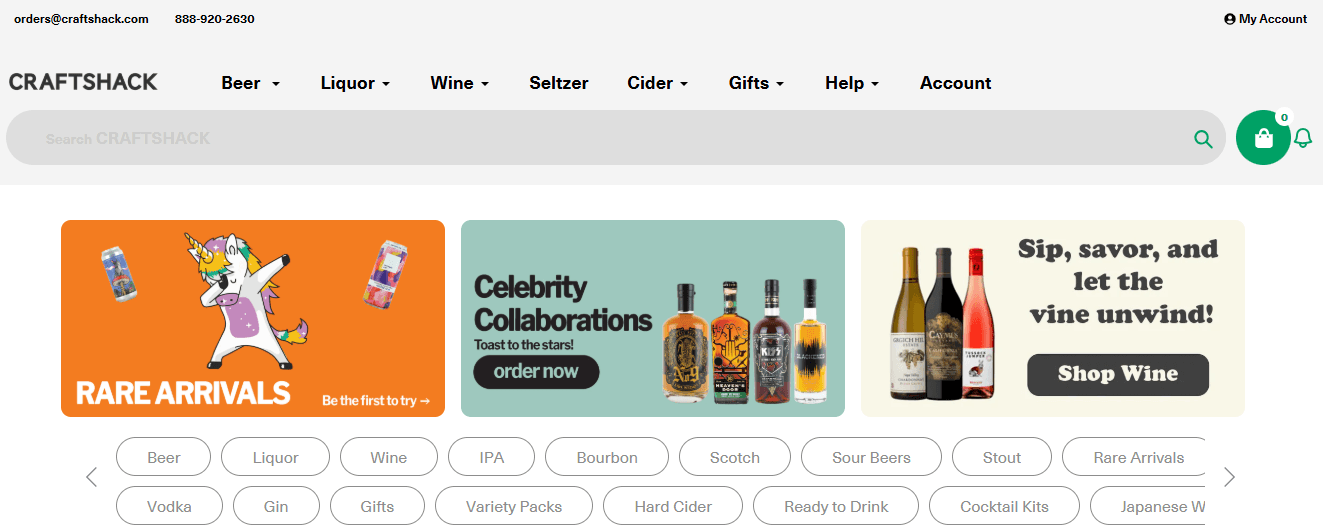Advance category chips with right arrow
The width and height of the screenshot is (1323, 531).
tap(1230, 477)
